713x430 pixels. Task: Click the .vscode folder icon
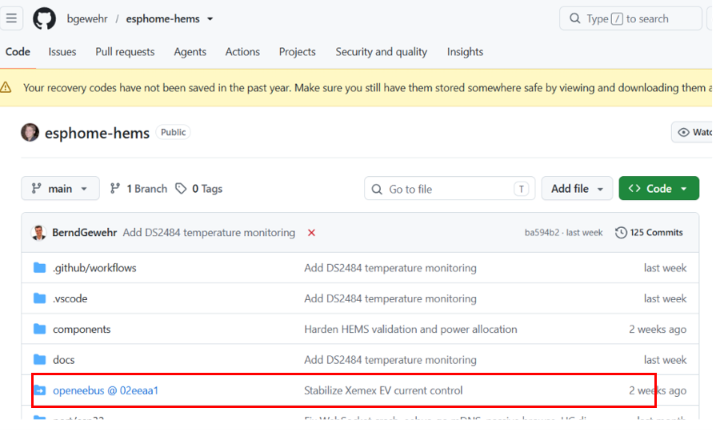40,298
